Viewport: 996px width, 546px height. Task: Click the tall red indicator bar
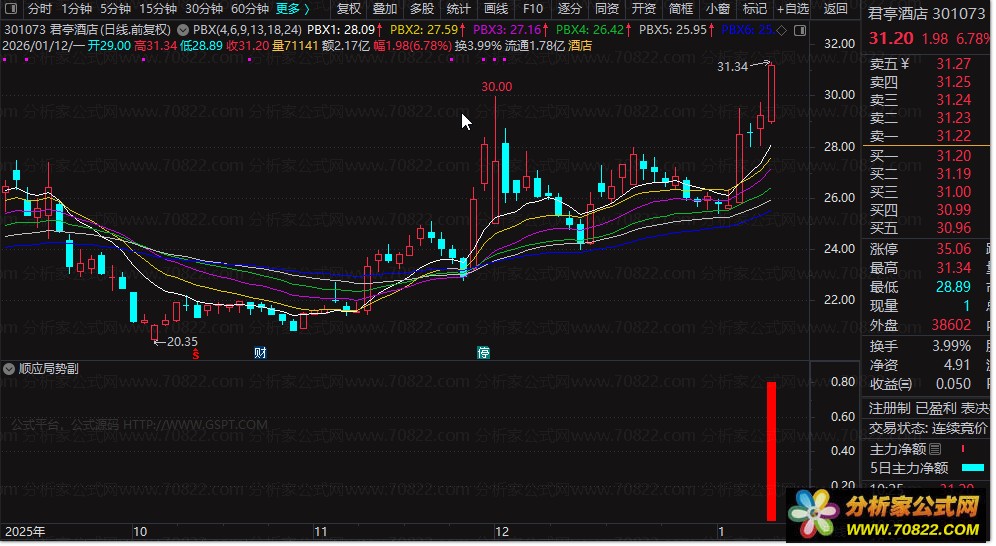771,451
